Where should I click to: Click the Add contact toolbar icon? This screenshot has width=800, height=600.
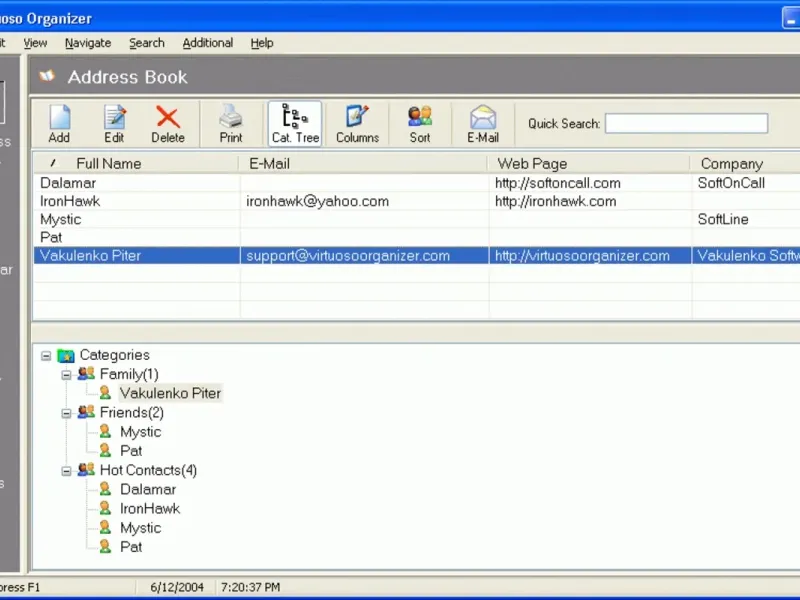(x=60, y=123)
